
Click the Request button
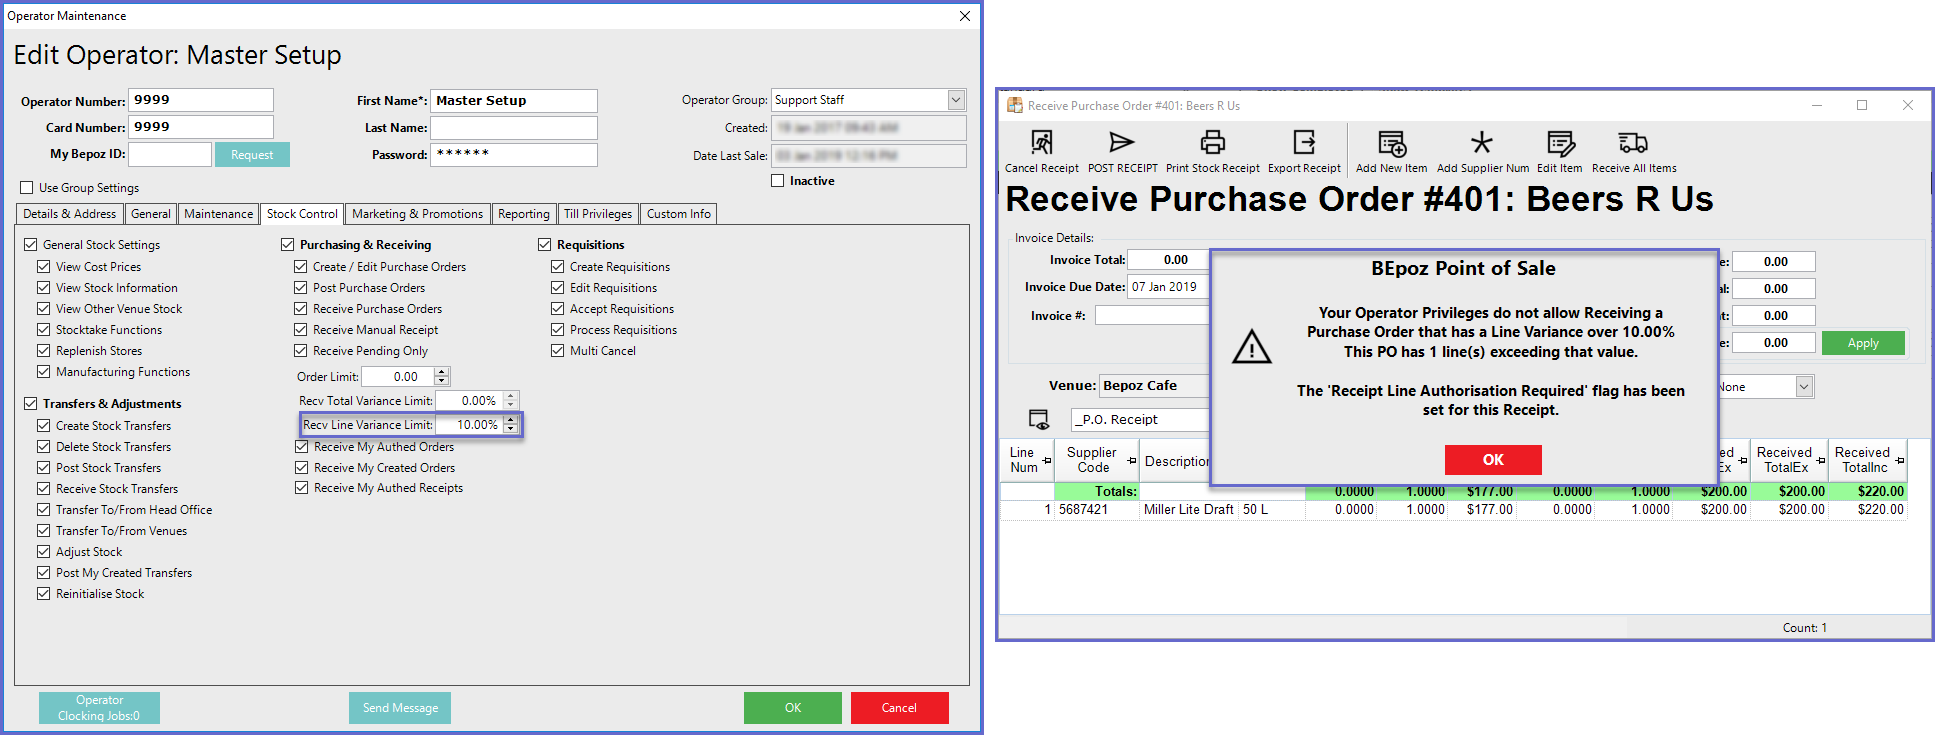252,154
